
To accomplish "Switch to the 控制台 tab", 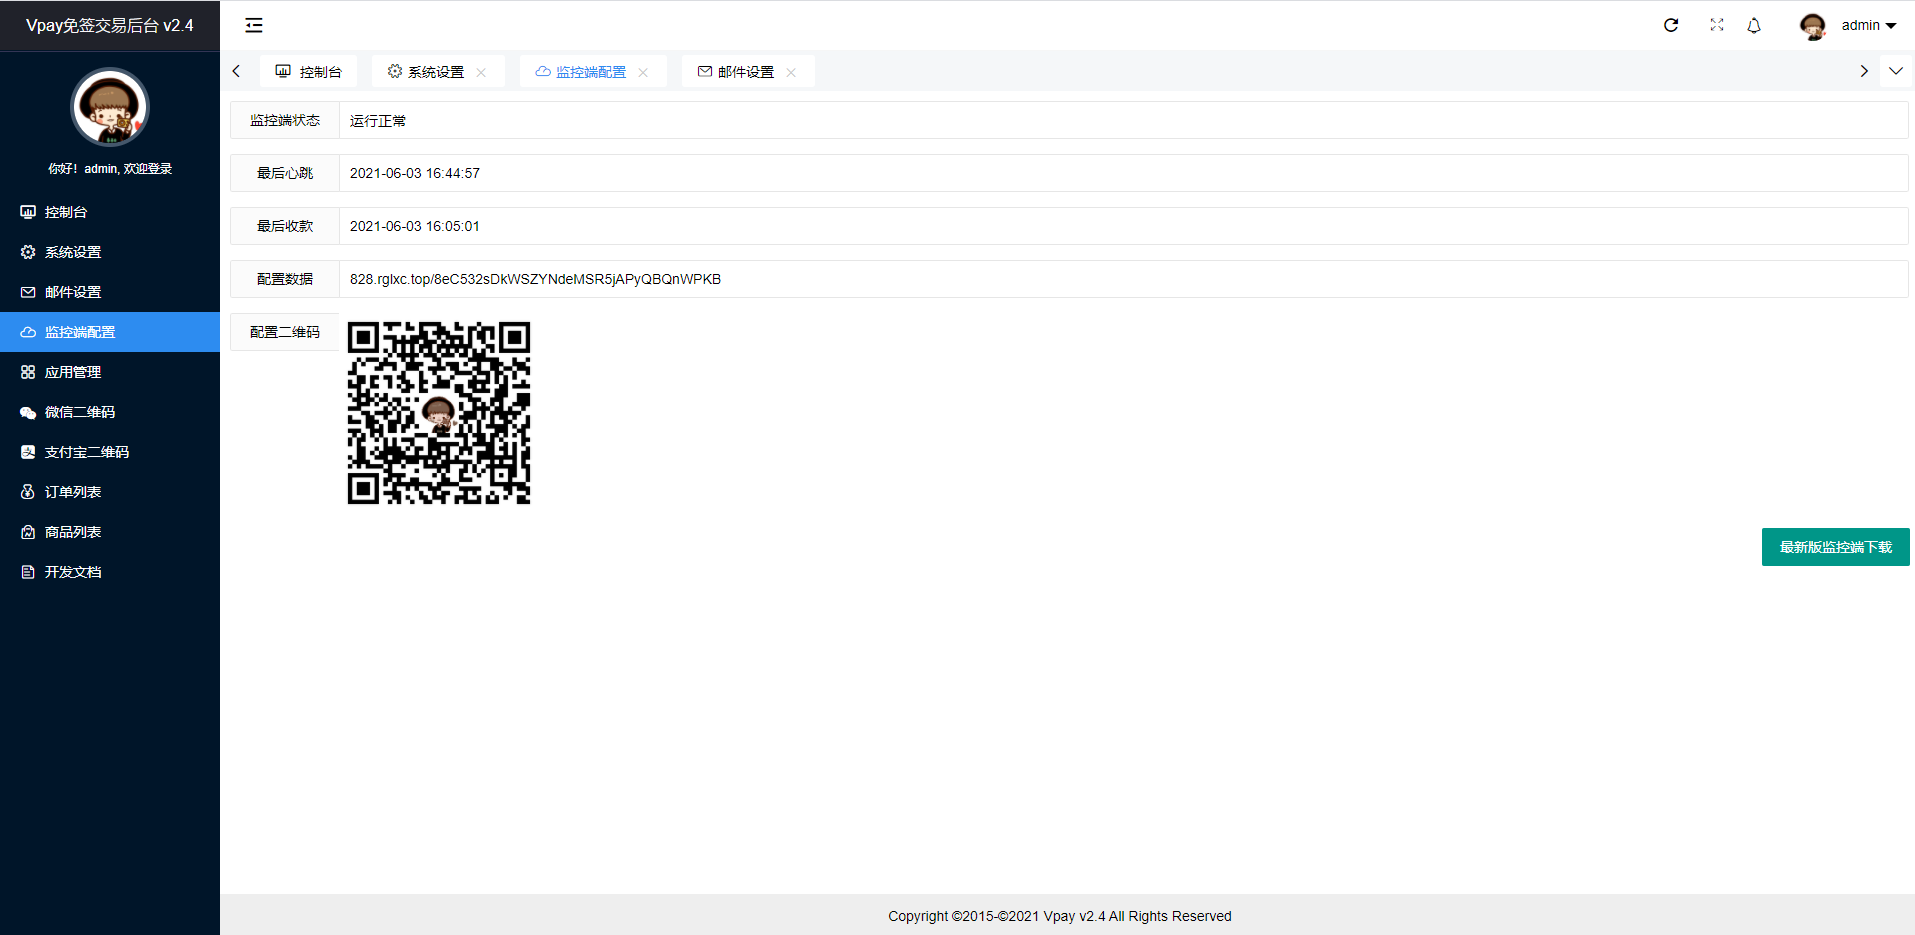I will pos(309,72).
